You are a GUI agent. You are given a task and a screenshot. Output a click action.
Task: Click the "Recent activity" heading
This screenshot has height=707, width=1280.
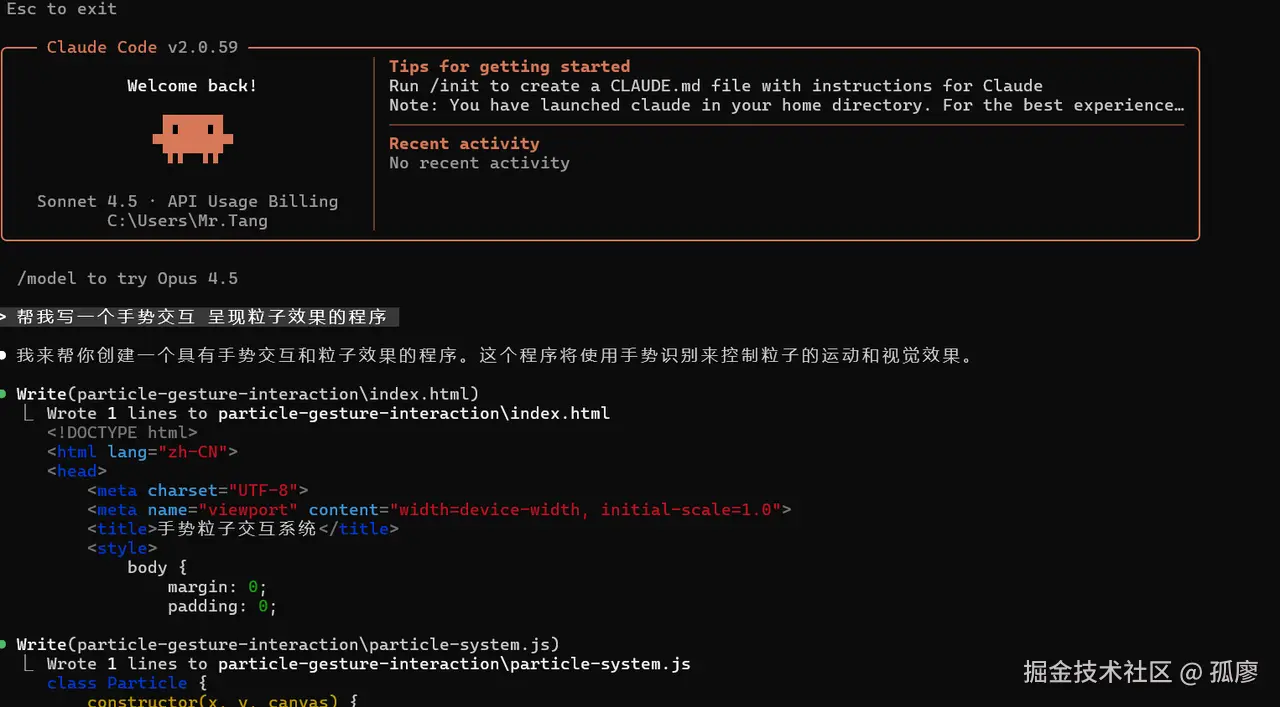coord(464,144)
